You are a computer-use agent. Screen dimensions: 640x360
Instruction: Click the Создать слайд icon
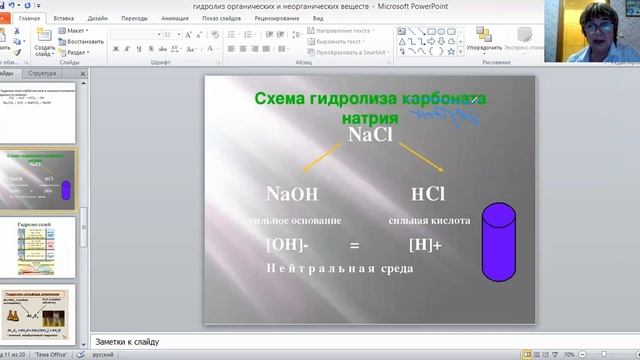(x=44, y=35)
